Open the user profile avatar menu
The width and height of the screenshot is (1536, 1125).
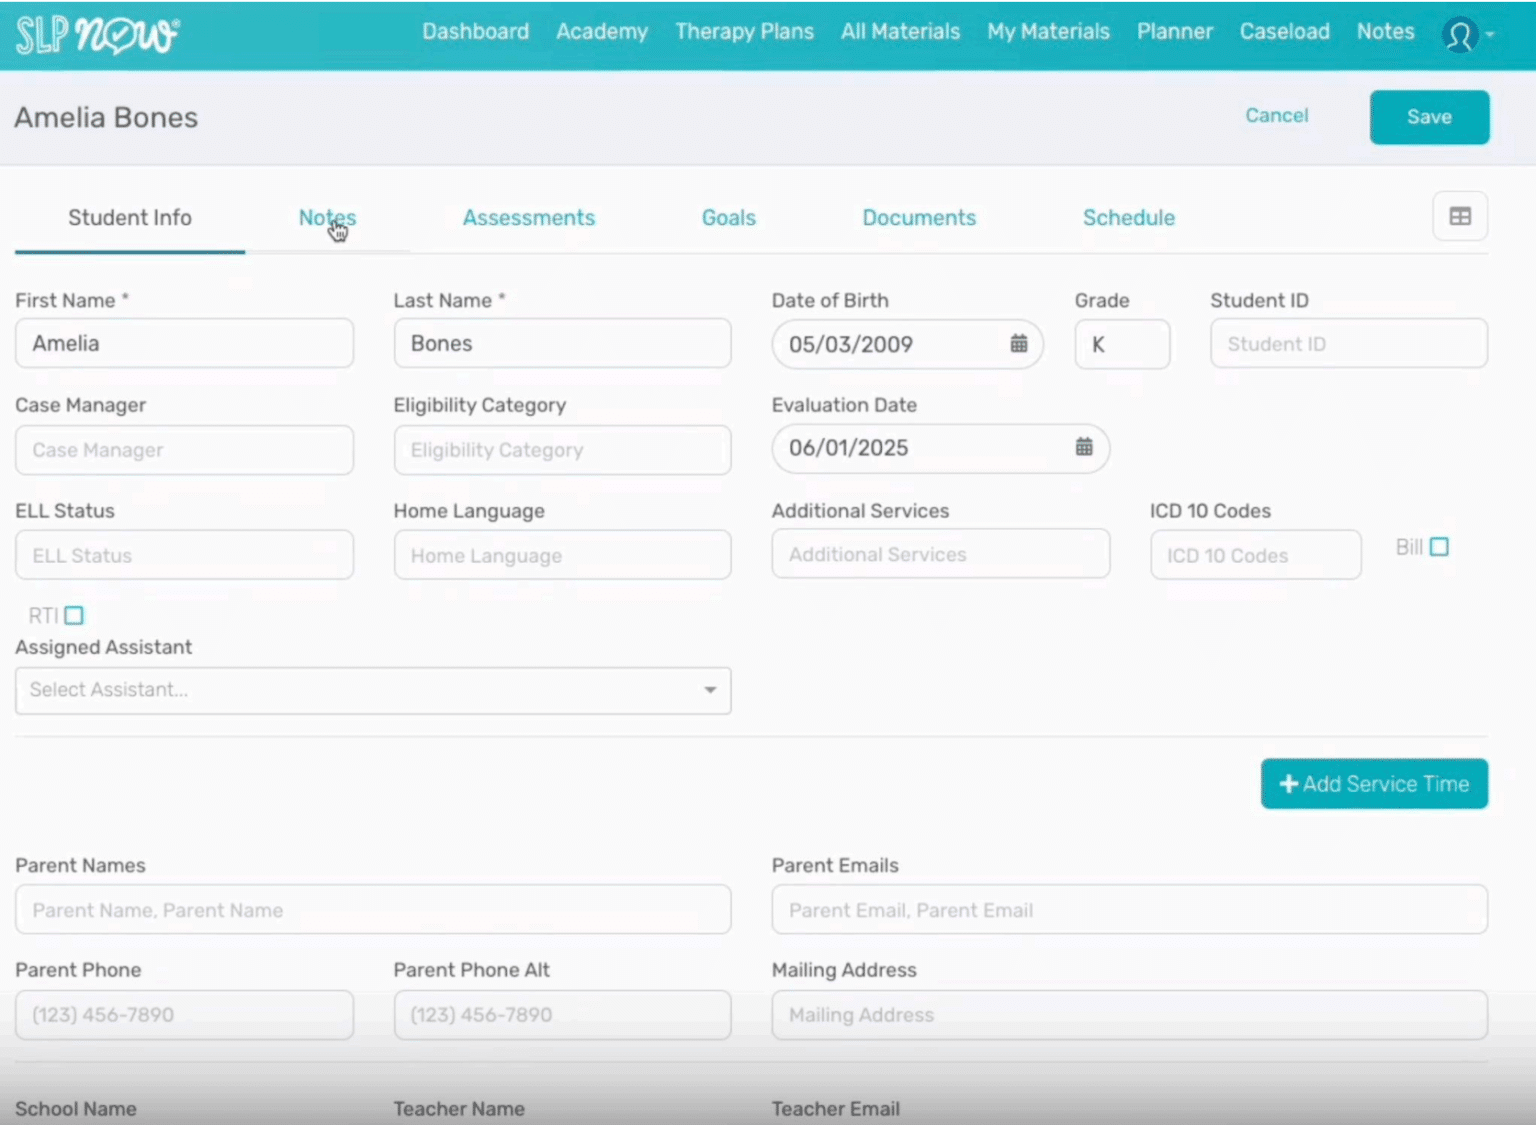(x=1459, y=34)
